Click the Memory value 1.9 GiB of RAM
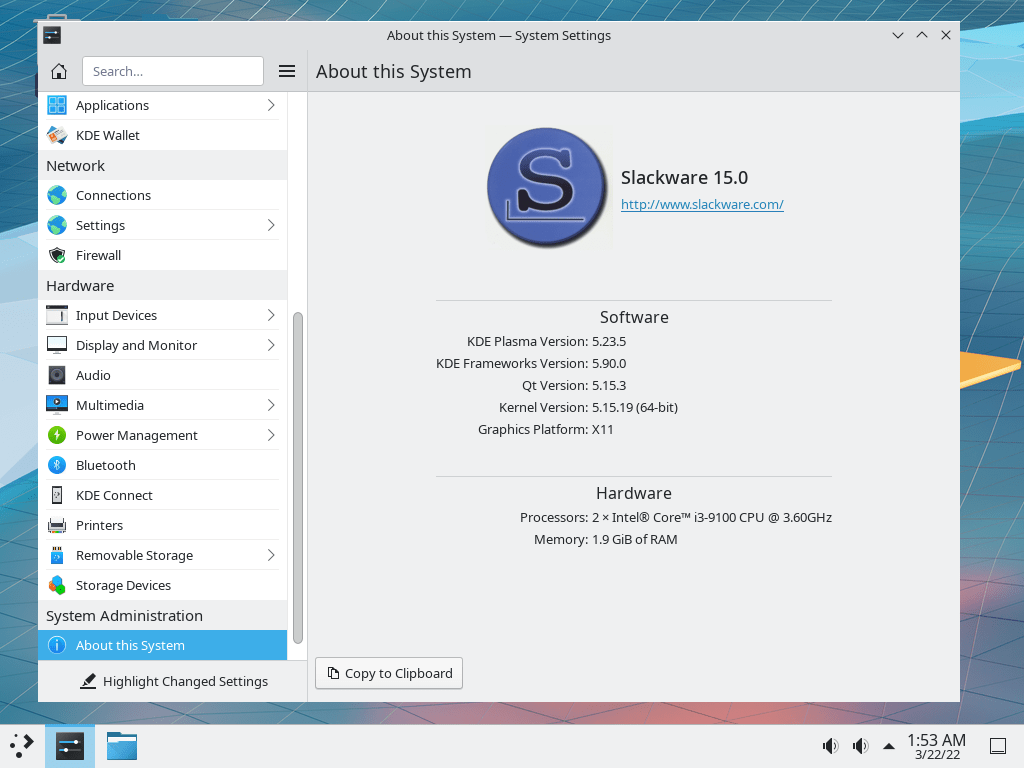The image size is (1024, 768). (635, 539)
